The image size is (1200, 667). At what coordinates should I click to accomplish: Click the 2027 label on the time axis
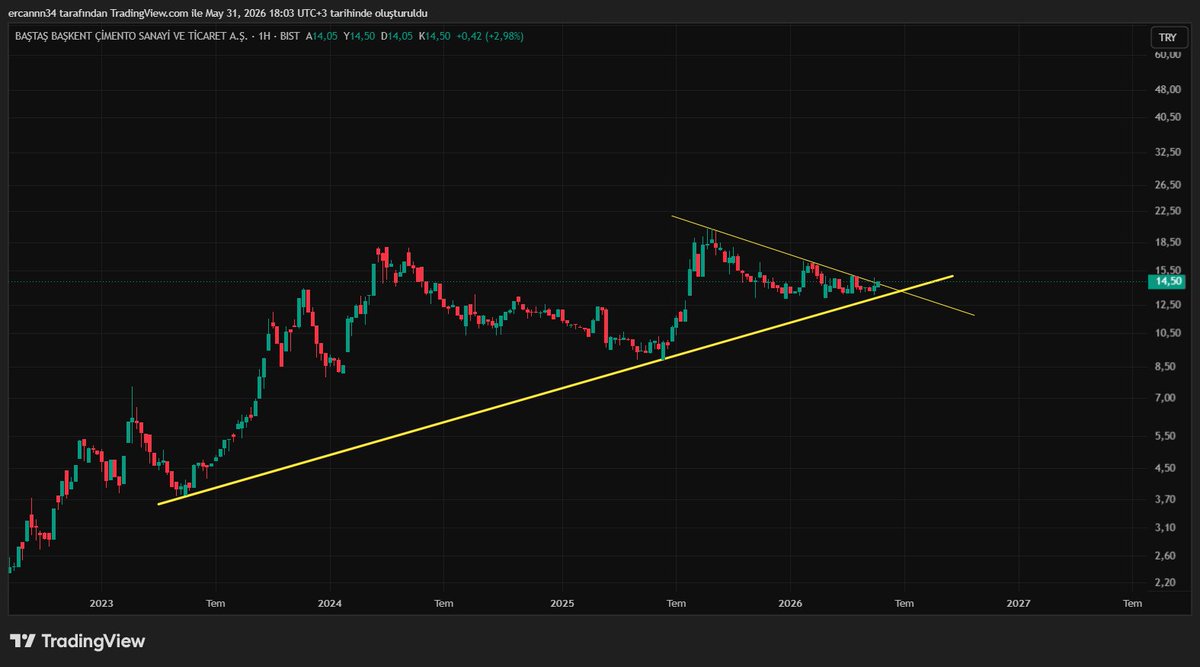[x=1019, y=603]
